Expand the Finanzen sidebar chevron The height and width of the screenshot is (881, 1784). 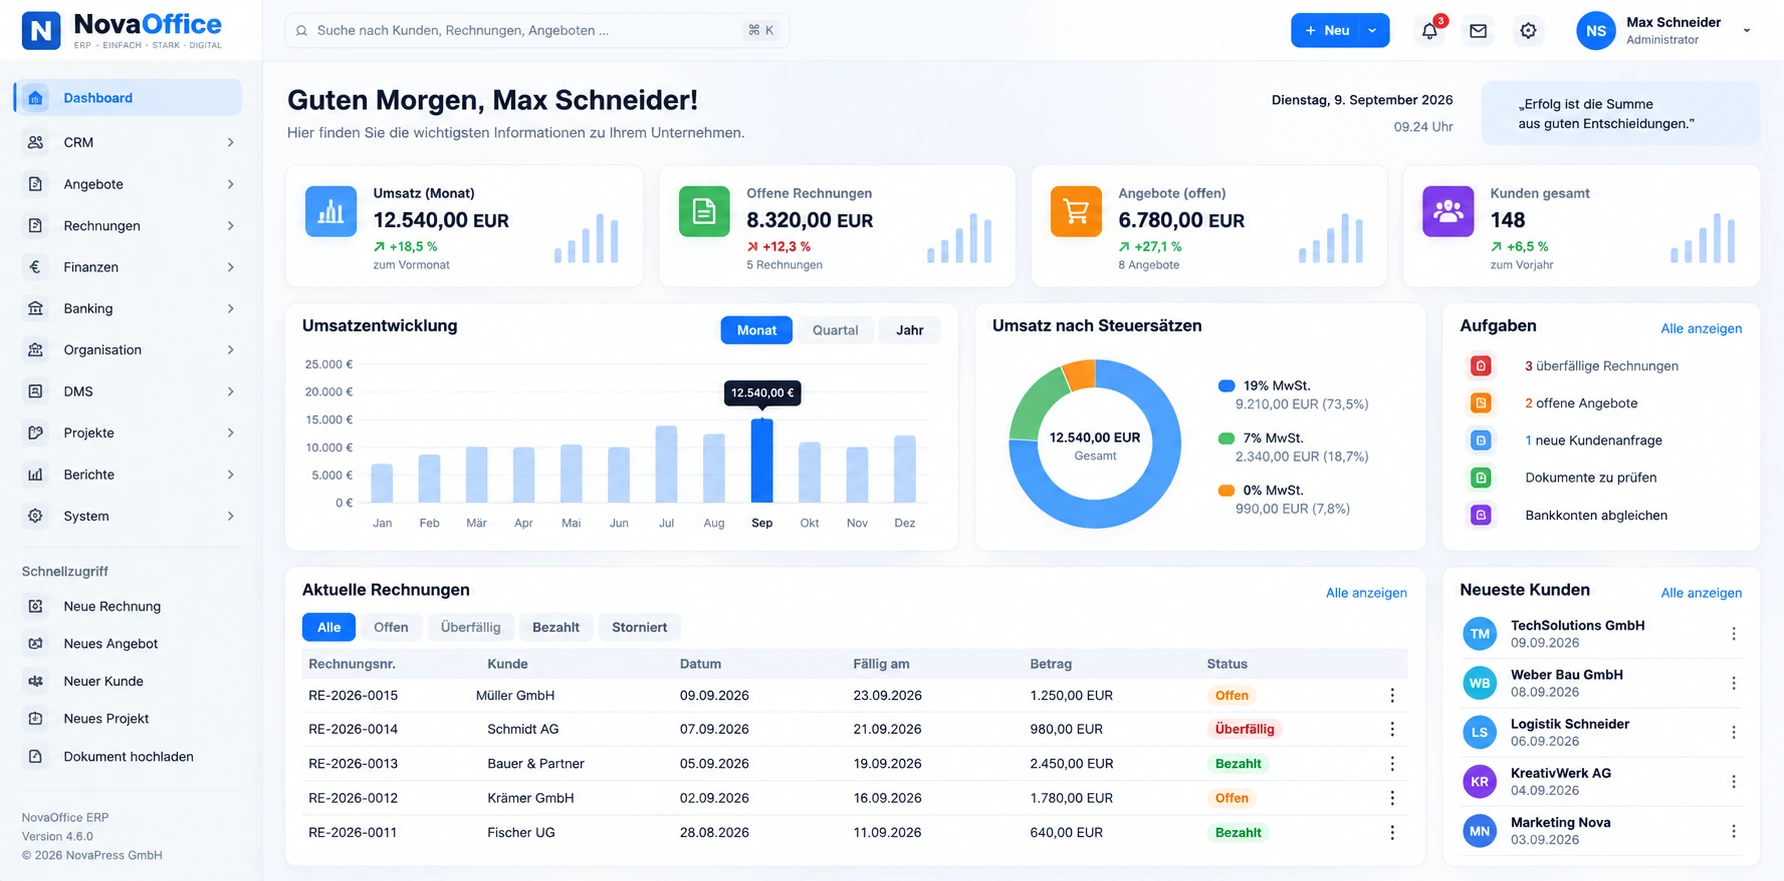(x=231, y=267)
